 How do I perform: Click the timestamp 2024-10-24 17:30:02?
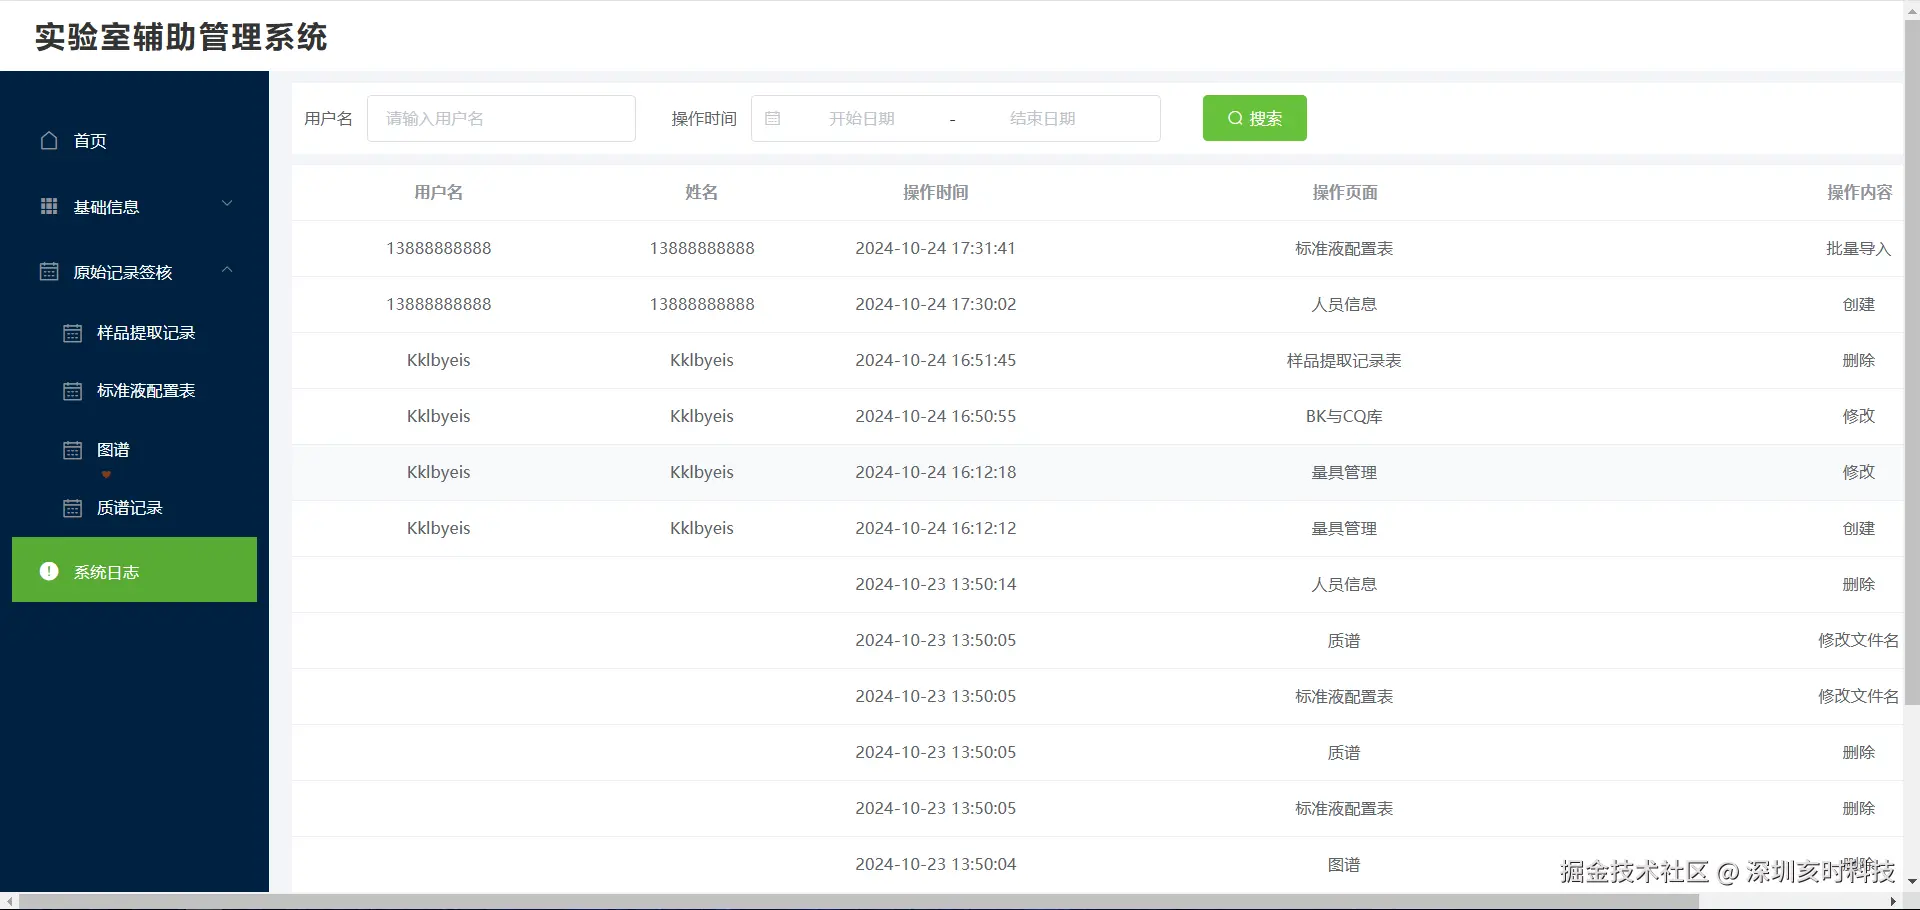click(x=936, y=304)
